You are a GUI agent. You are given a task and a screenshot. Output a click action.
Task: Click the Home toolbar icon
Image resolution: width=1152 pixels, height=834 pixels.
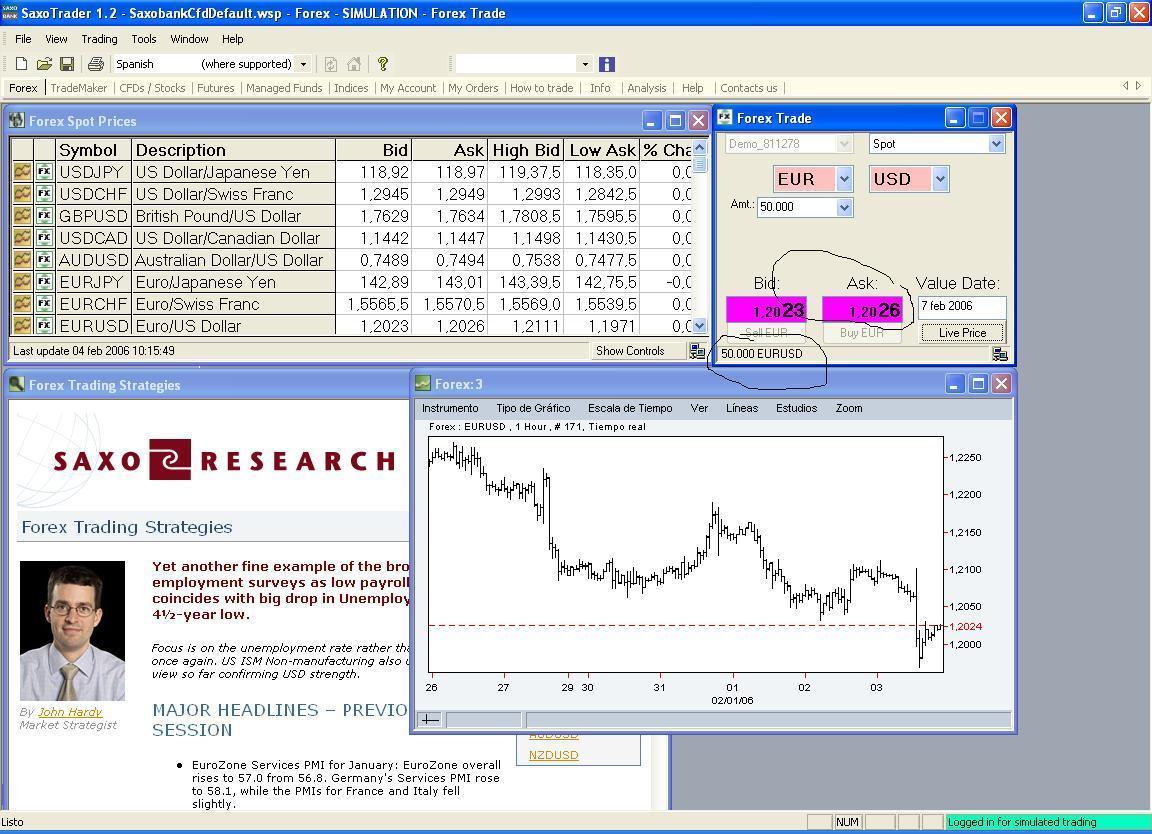(x=354, y=64)
